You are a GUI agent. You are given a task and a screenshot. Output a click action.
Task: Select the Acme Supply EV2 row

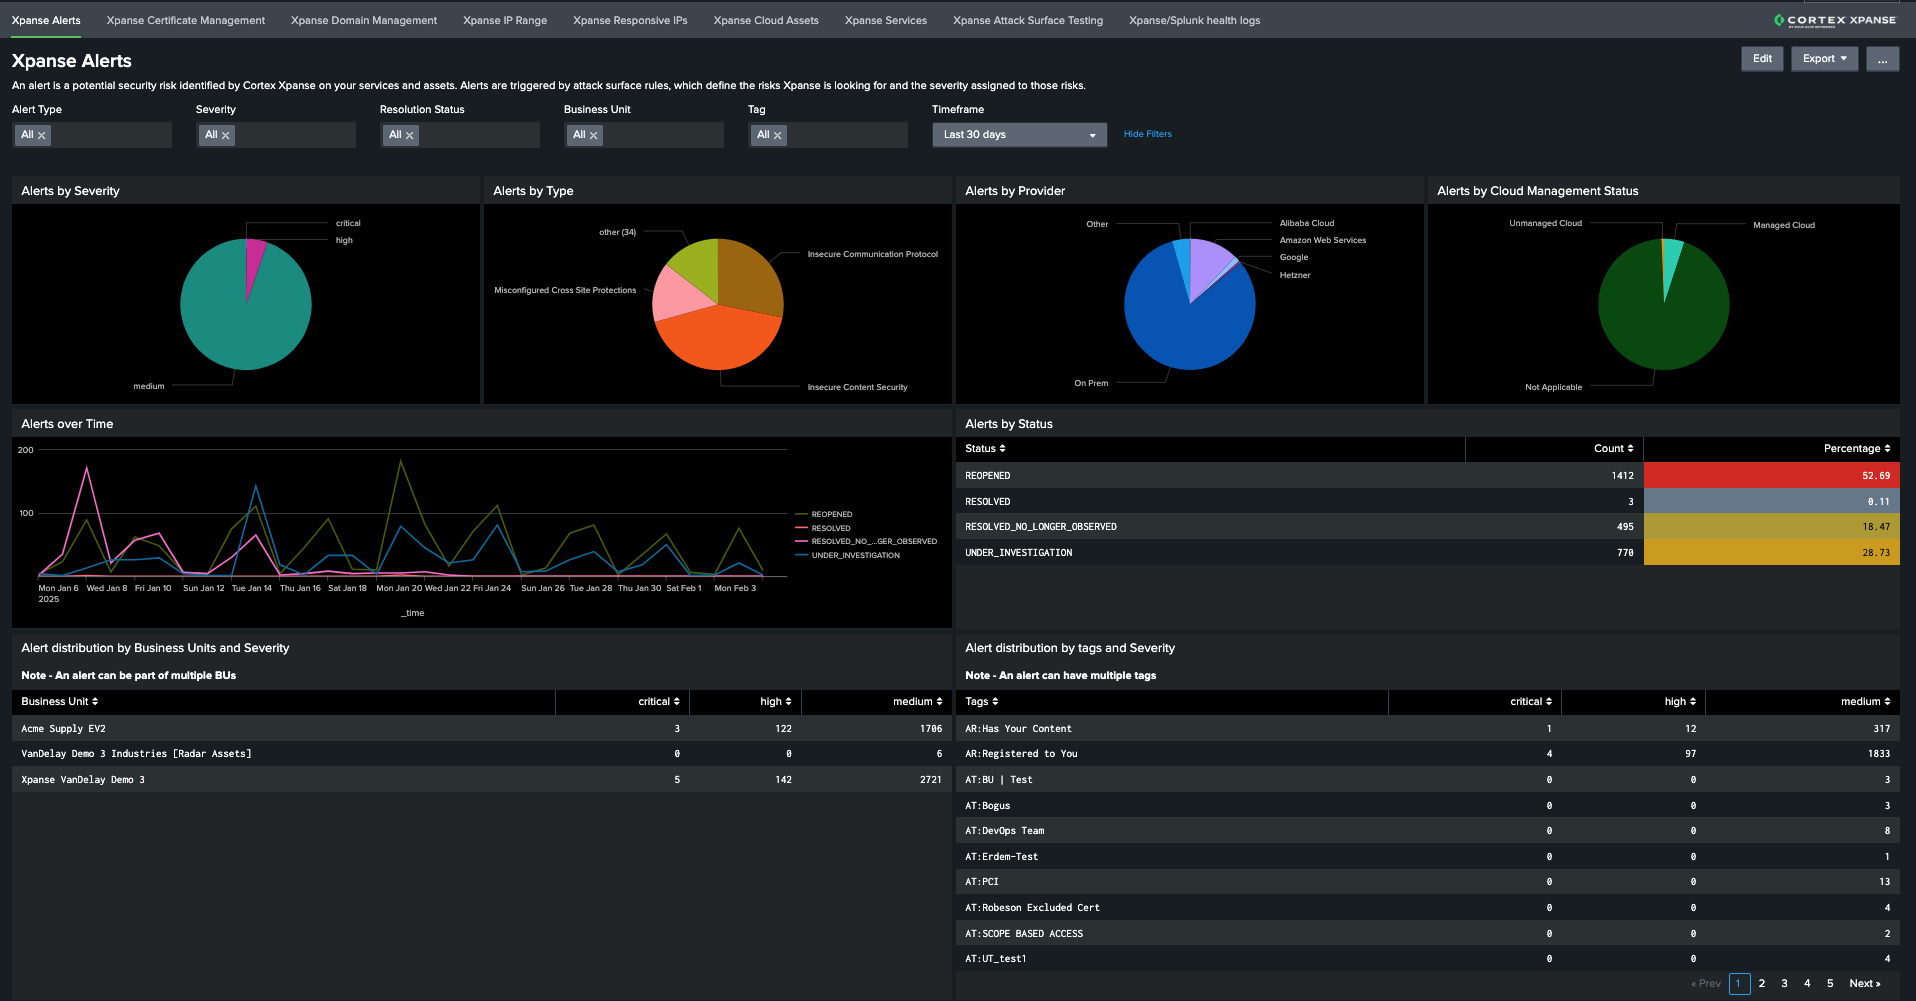pos(481,729)
